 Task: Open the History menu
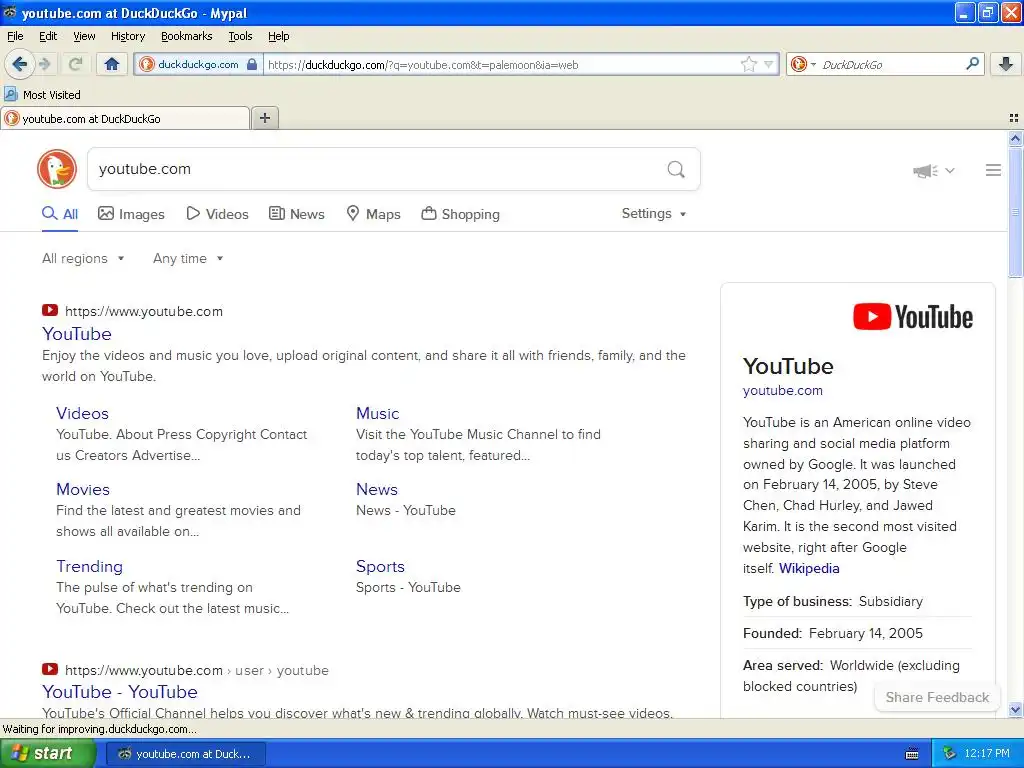128,36
